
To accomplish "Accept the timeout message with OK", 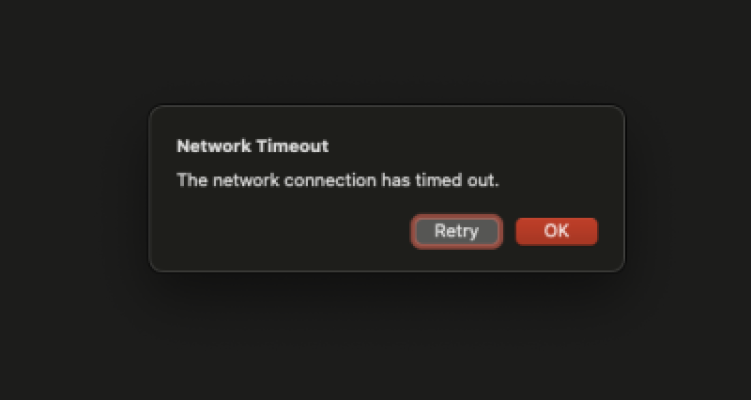I will 557,231.
